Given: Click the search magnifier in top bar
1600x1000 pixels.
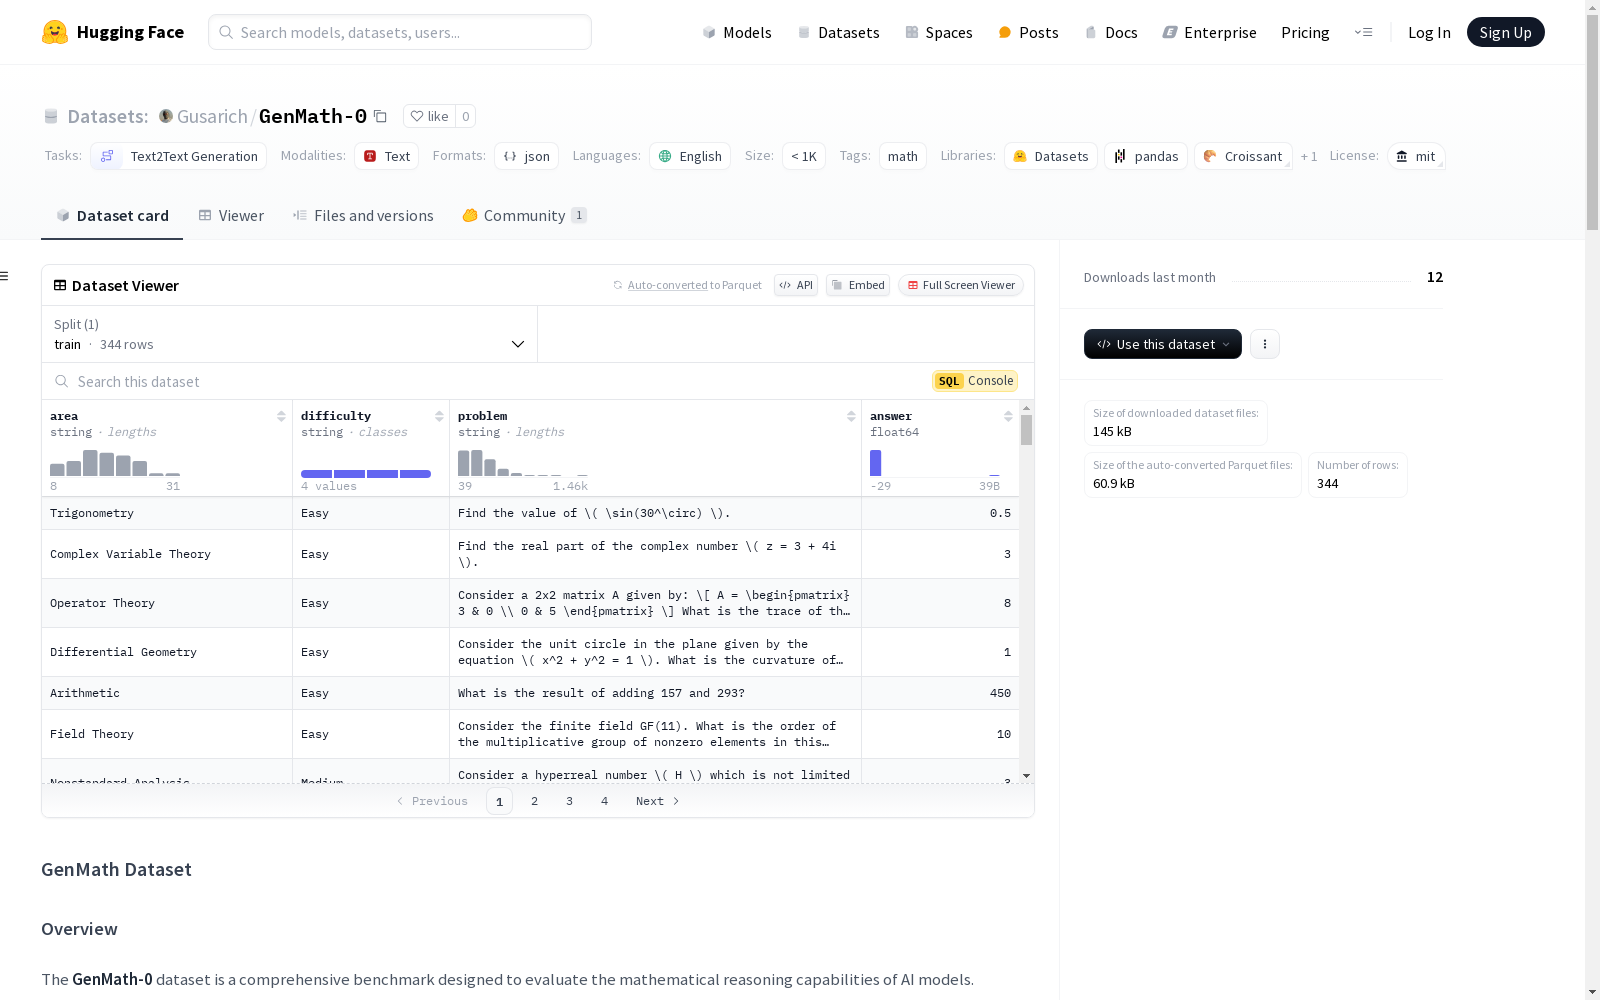Looking at the screenshot, I should click(226, 32).
